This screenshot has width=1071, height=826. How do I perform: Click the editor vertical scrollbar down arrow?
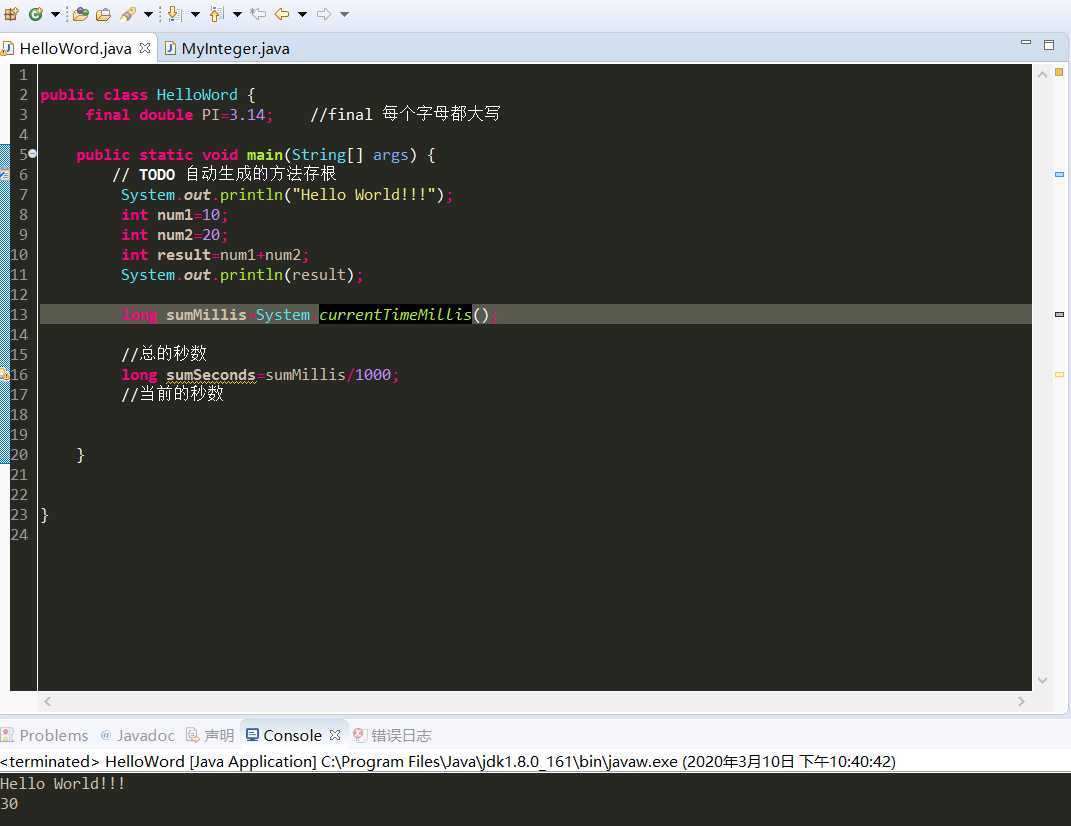click(x=1042, y=680)
